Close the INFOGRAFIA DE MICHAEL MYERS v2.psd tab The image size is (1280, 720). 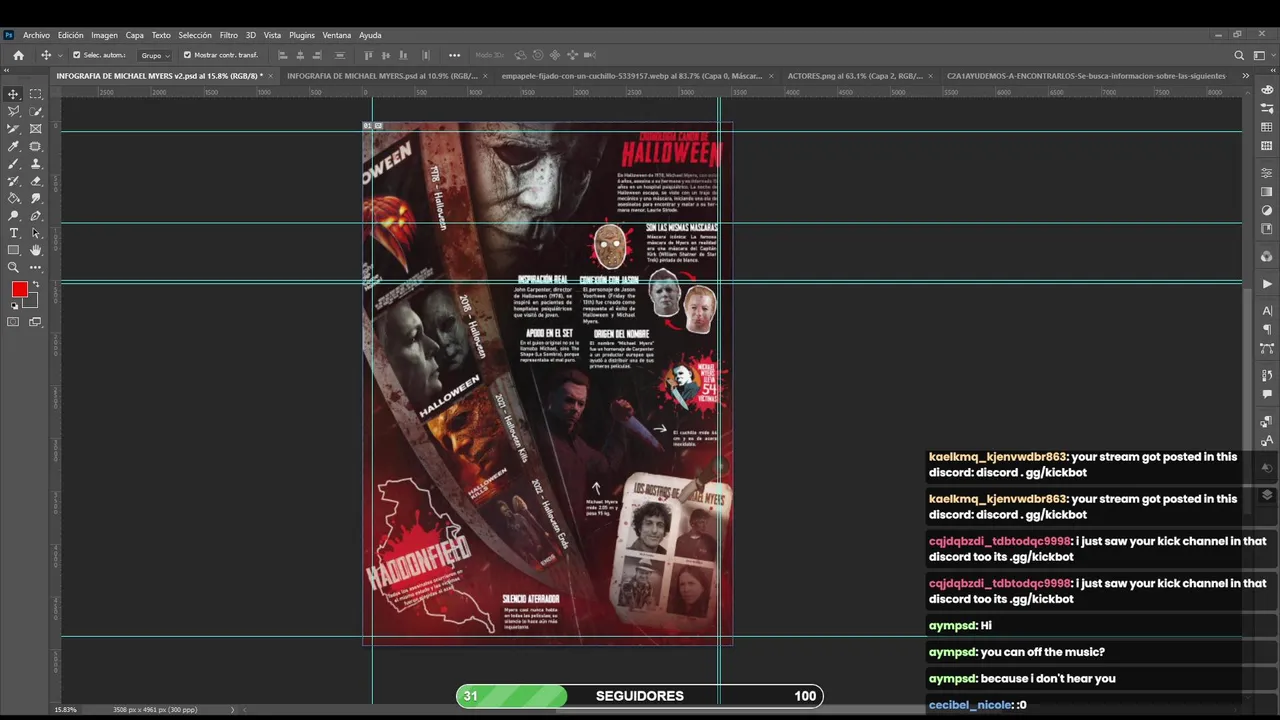[x=271, y=76]
